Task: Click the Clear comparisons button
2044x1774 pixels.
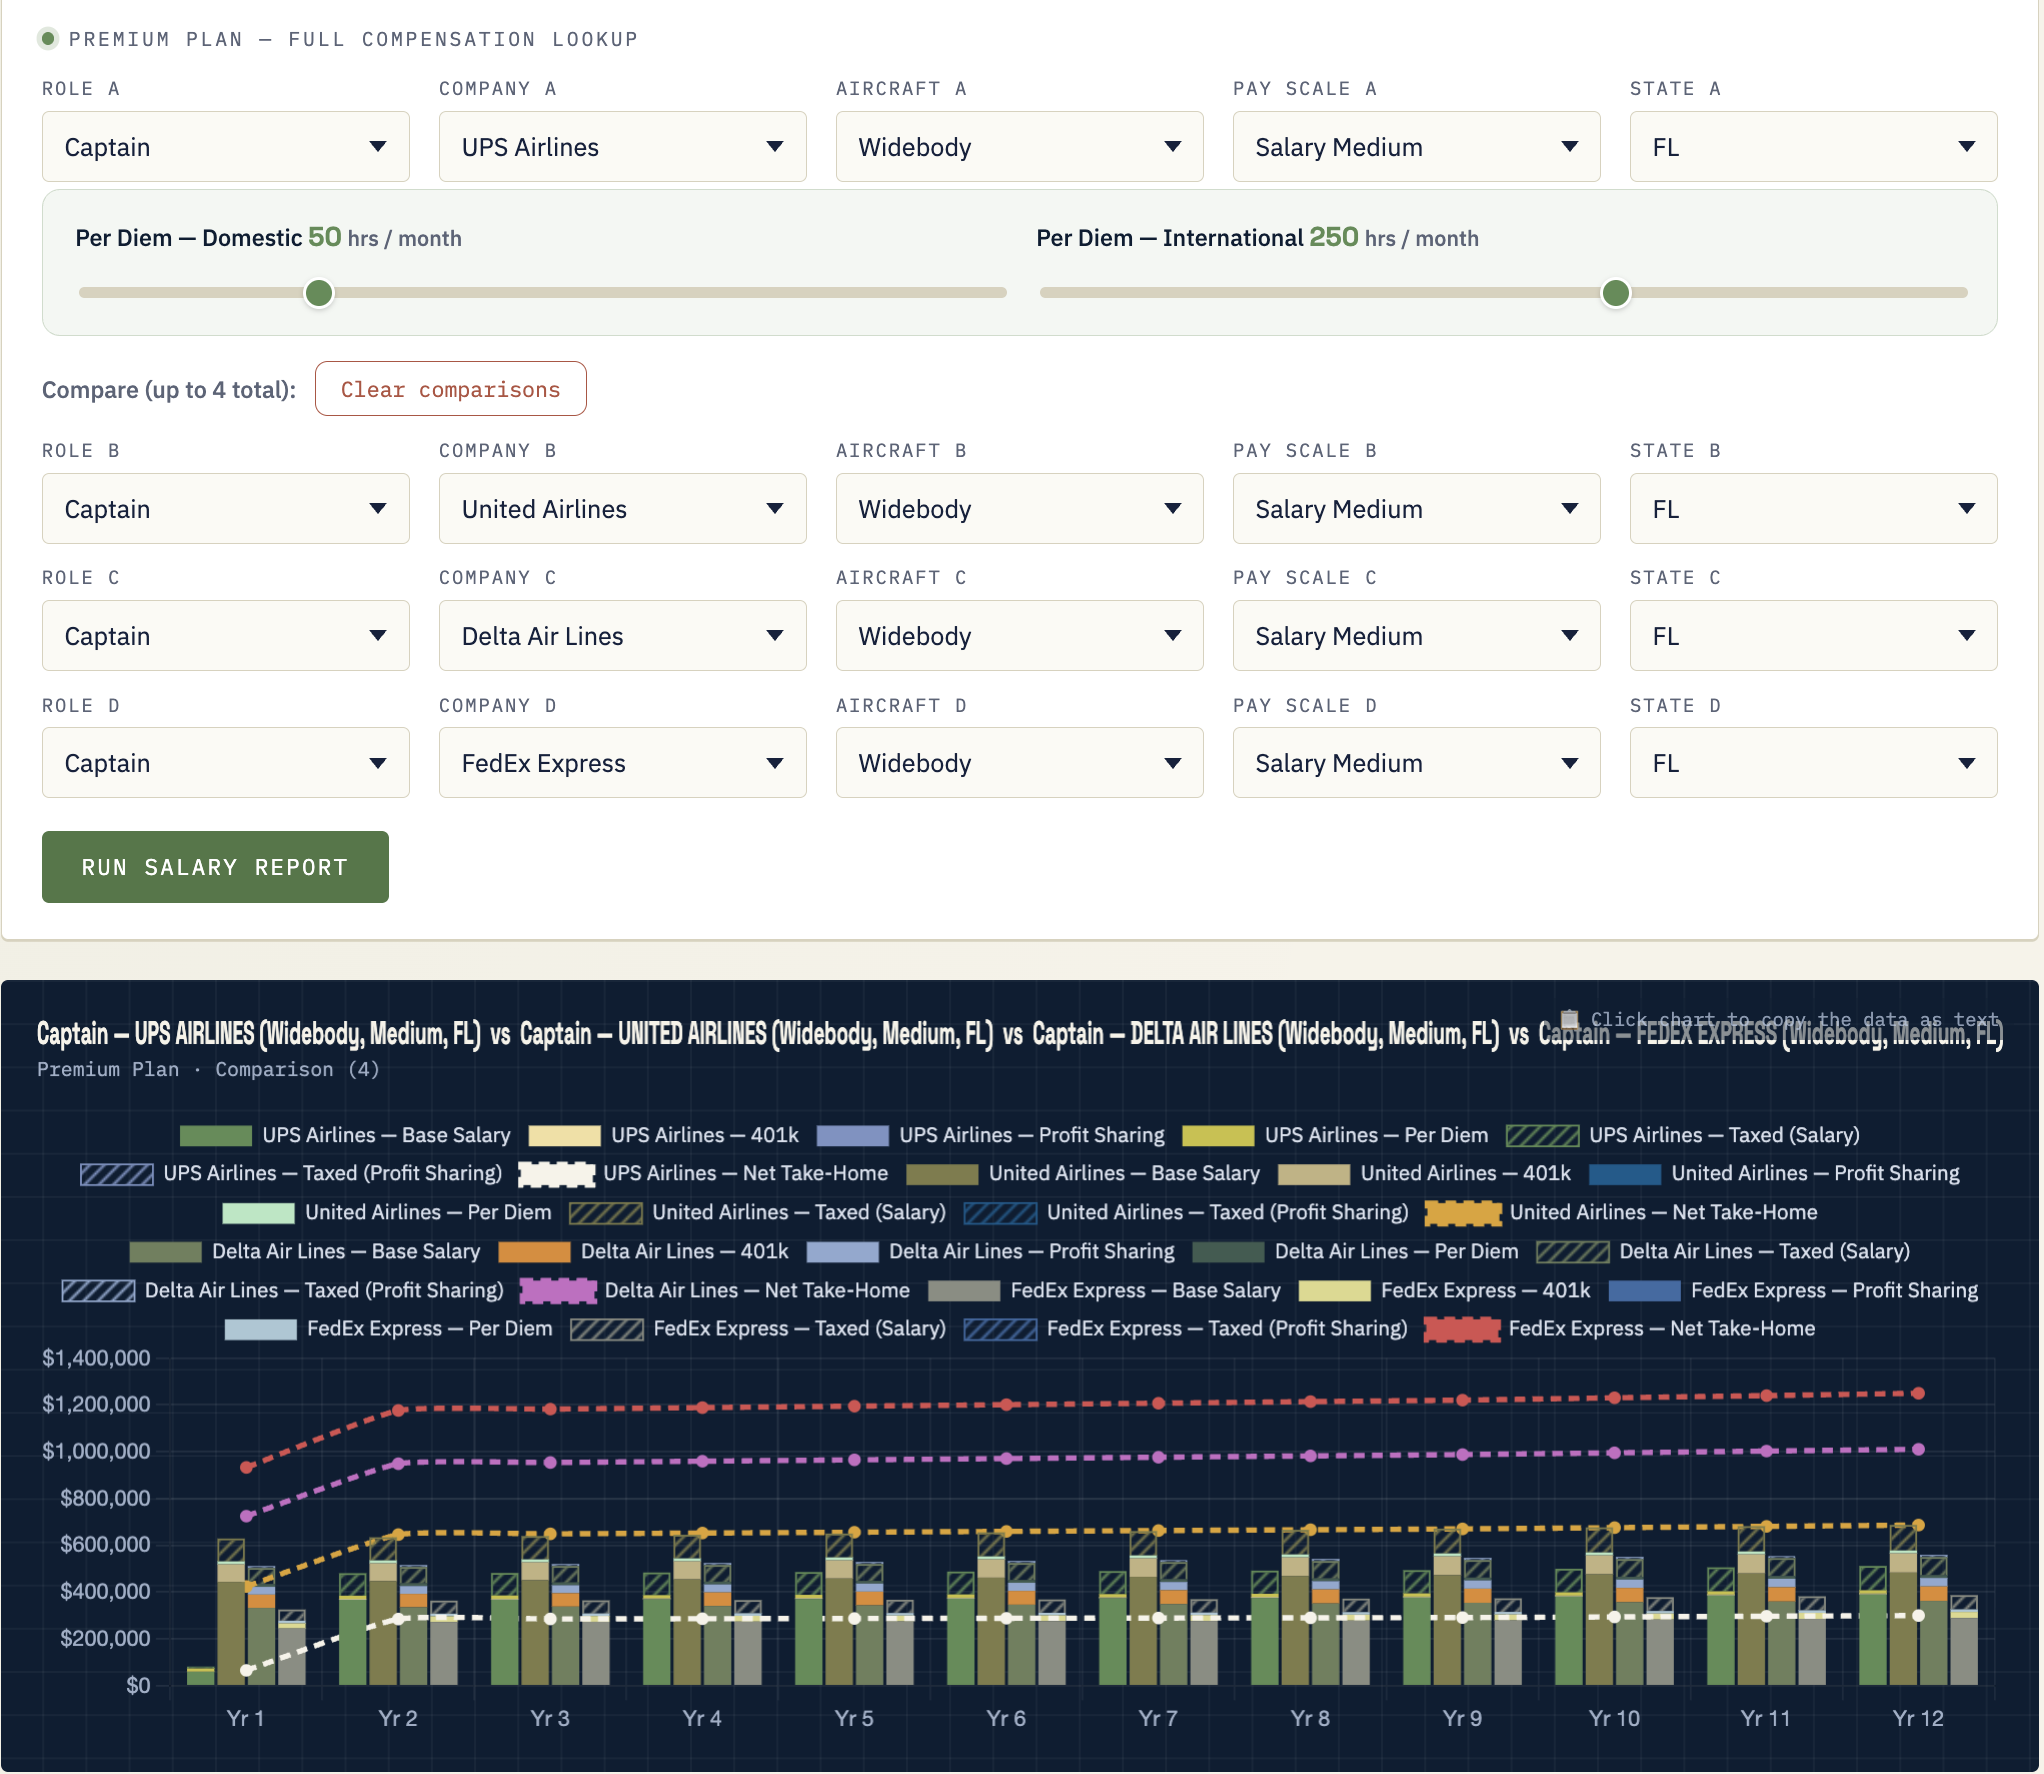Action: point(450,389)
